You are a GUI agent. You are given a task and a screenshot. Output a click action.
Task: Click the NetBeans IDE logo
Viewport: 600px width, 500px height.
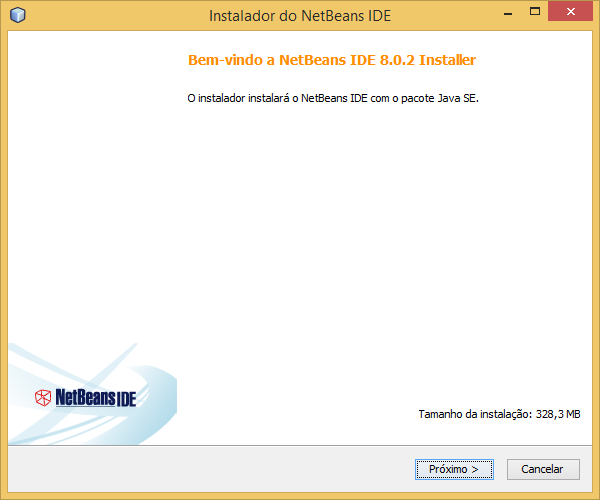(85, 397)
